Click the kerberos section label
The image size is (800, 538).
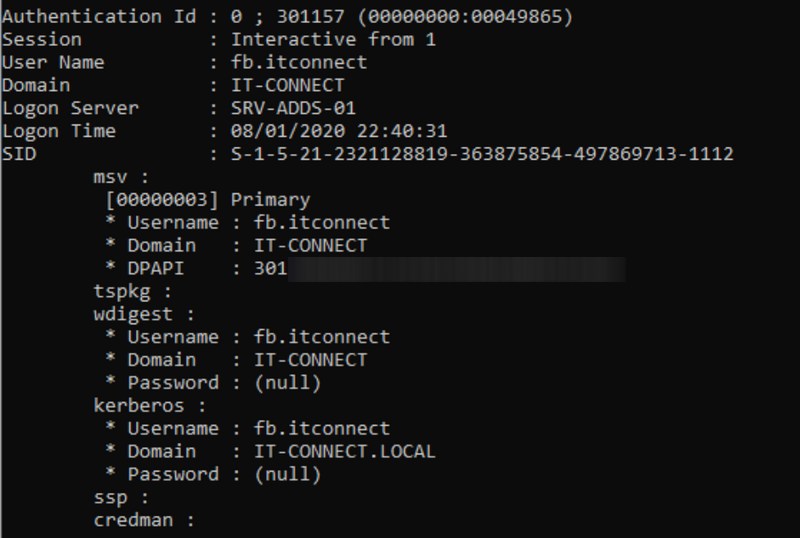[144, 406]
